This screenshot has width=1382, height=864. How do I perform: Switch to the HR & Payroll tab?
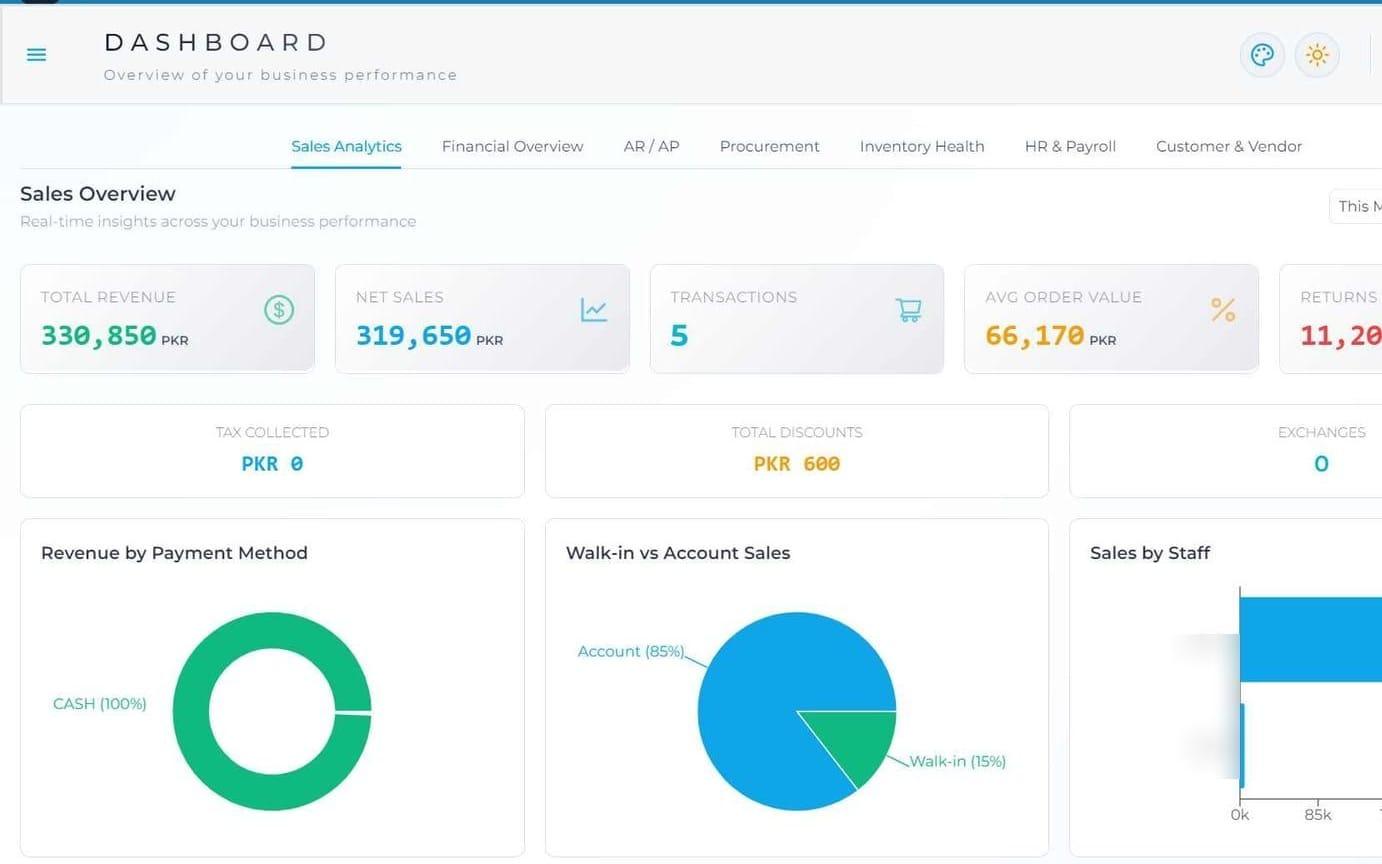pos(1070,146)
